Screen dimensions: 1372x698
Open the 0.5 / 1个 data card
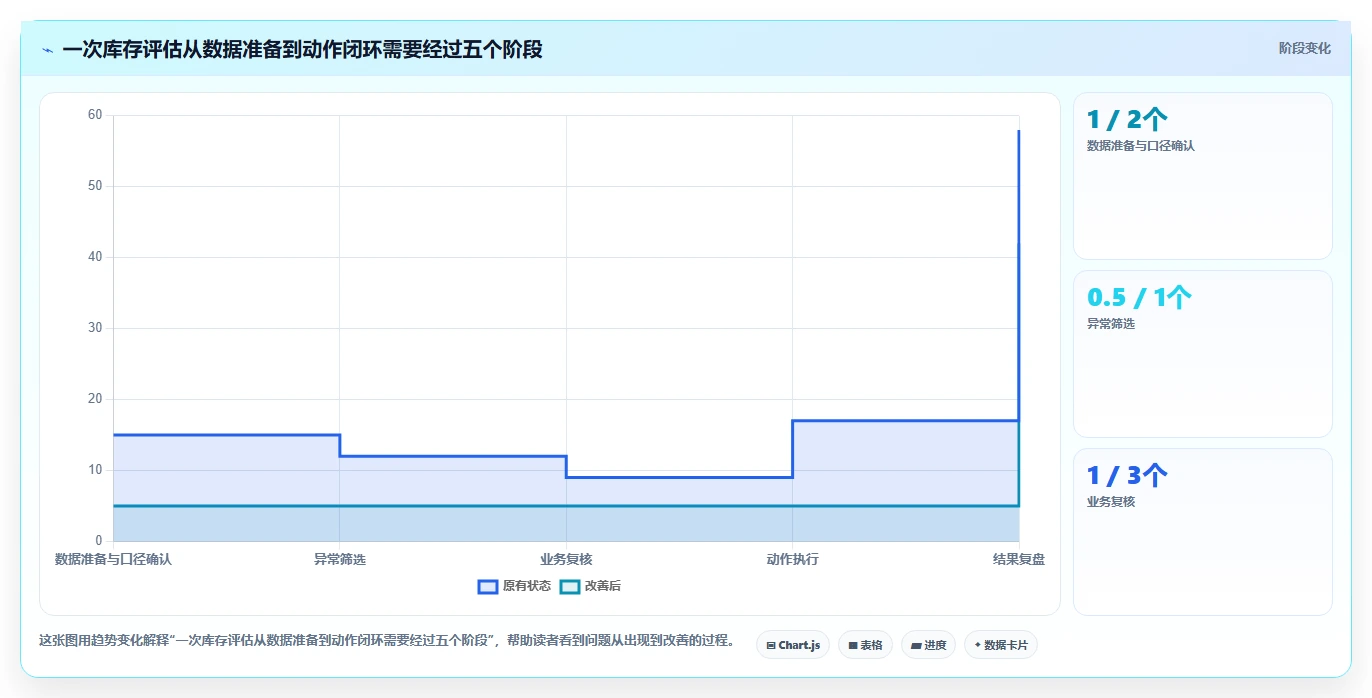click(1202, 354)
